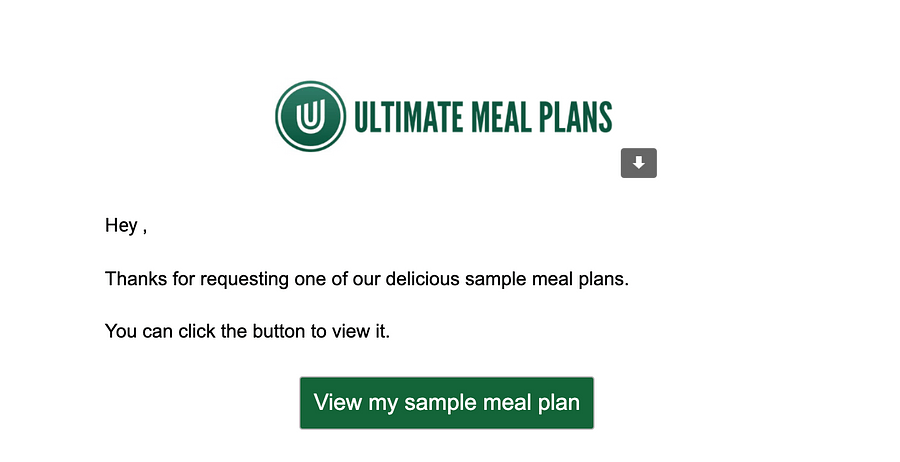Click the Ultimate Meal Plans wordmark text
This screenshot has width=900, height=462.
point(482,117)
